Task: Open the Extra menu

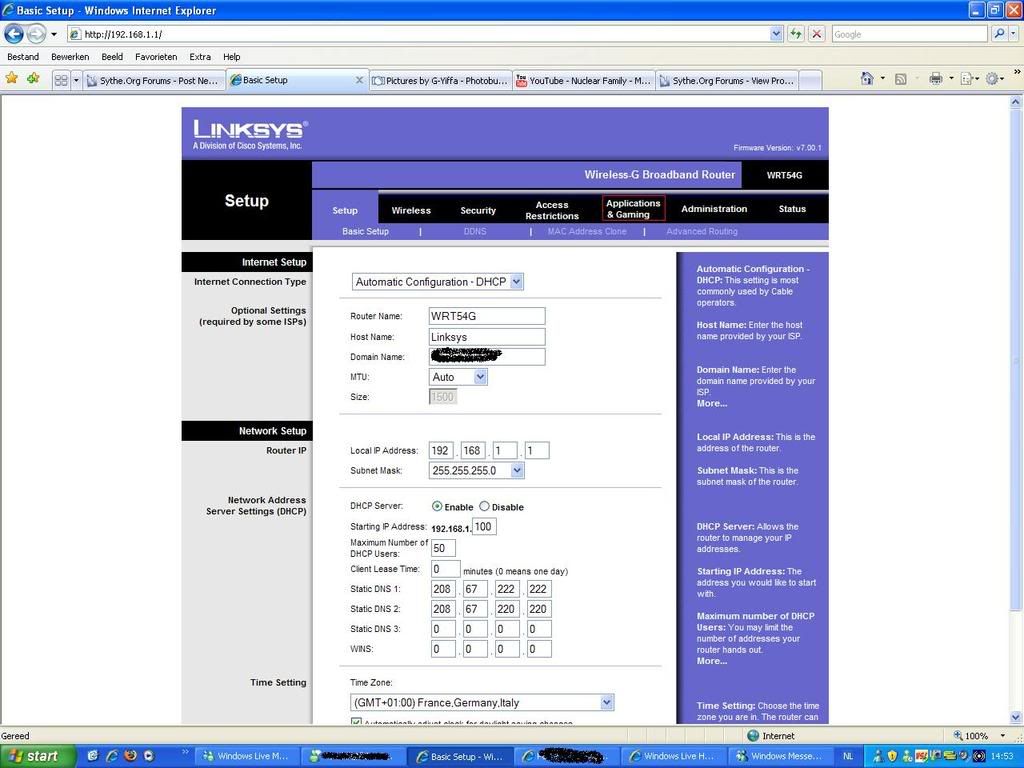Action: coord(200,57)
